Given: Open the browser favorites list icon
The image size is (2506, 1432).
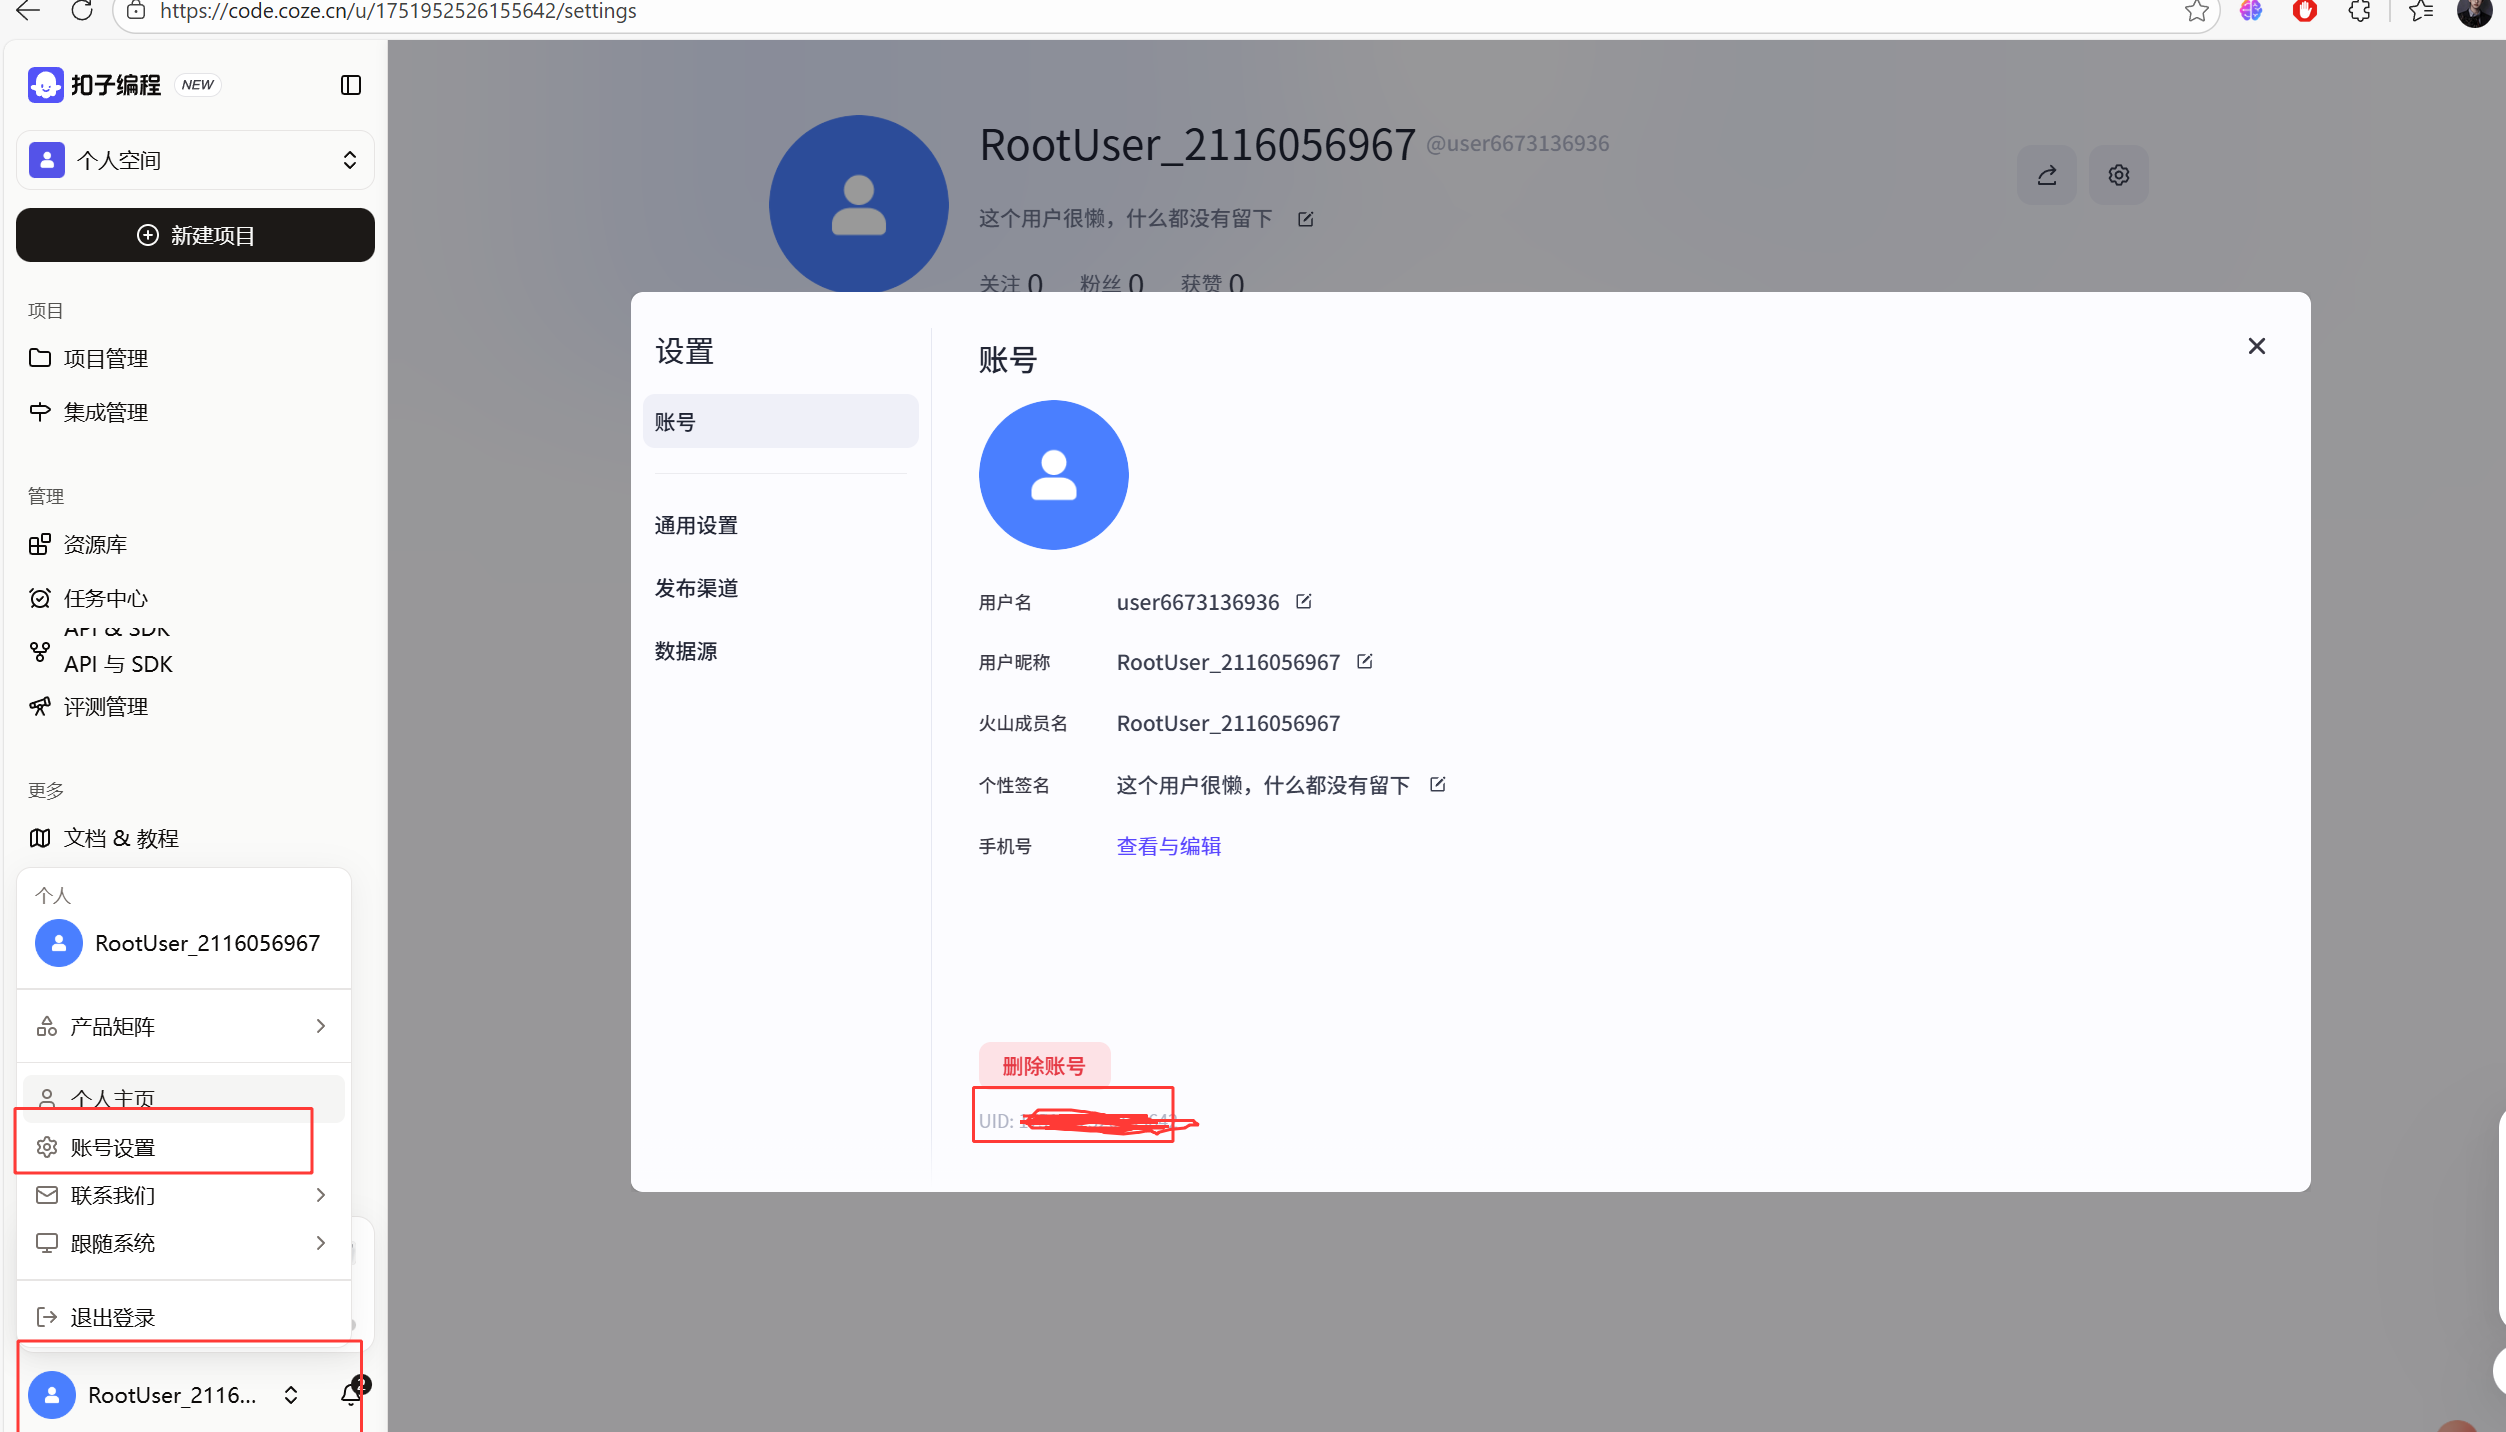Looking at the screenshot, I should pyautogui.click(x=2421, y=11).
